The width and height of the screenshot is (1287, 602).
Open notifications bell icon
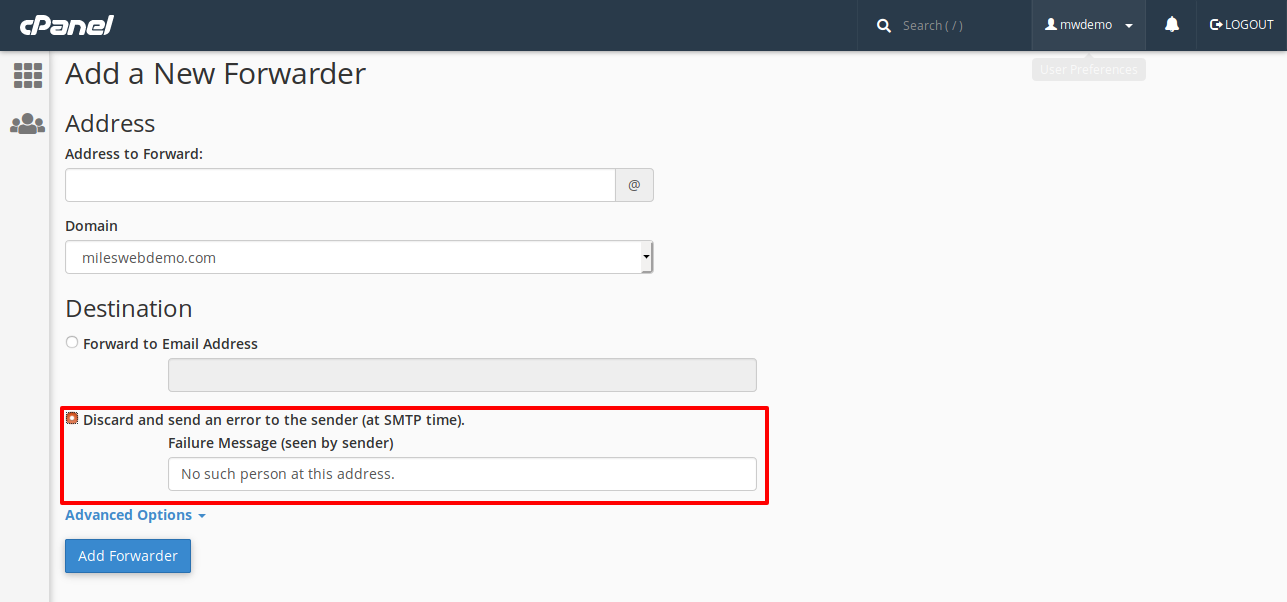pos(1172,25)
